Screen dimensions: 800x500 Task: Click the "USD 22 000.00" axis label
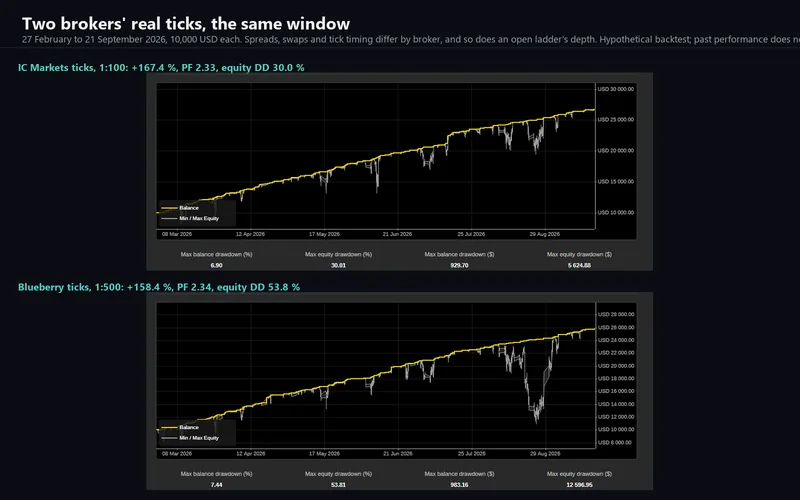(x=616, y=353)
